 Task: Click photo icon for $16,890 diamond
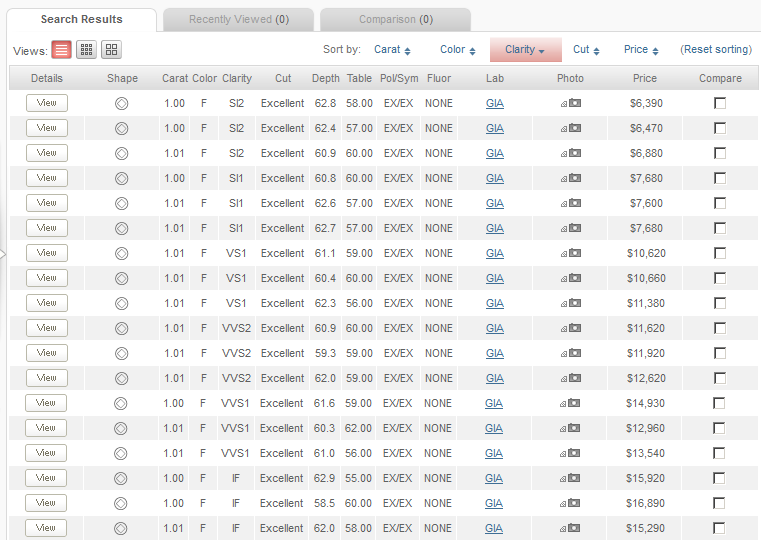tap(570, 503)
